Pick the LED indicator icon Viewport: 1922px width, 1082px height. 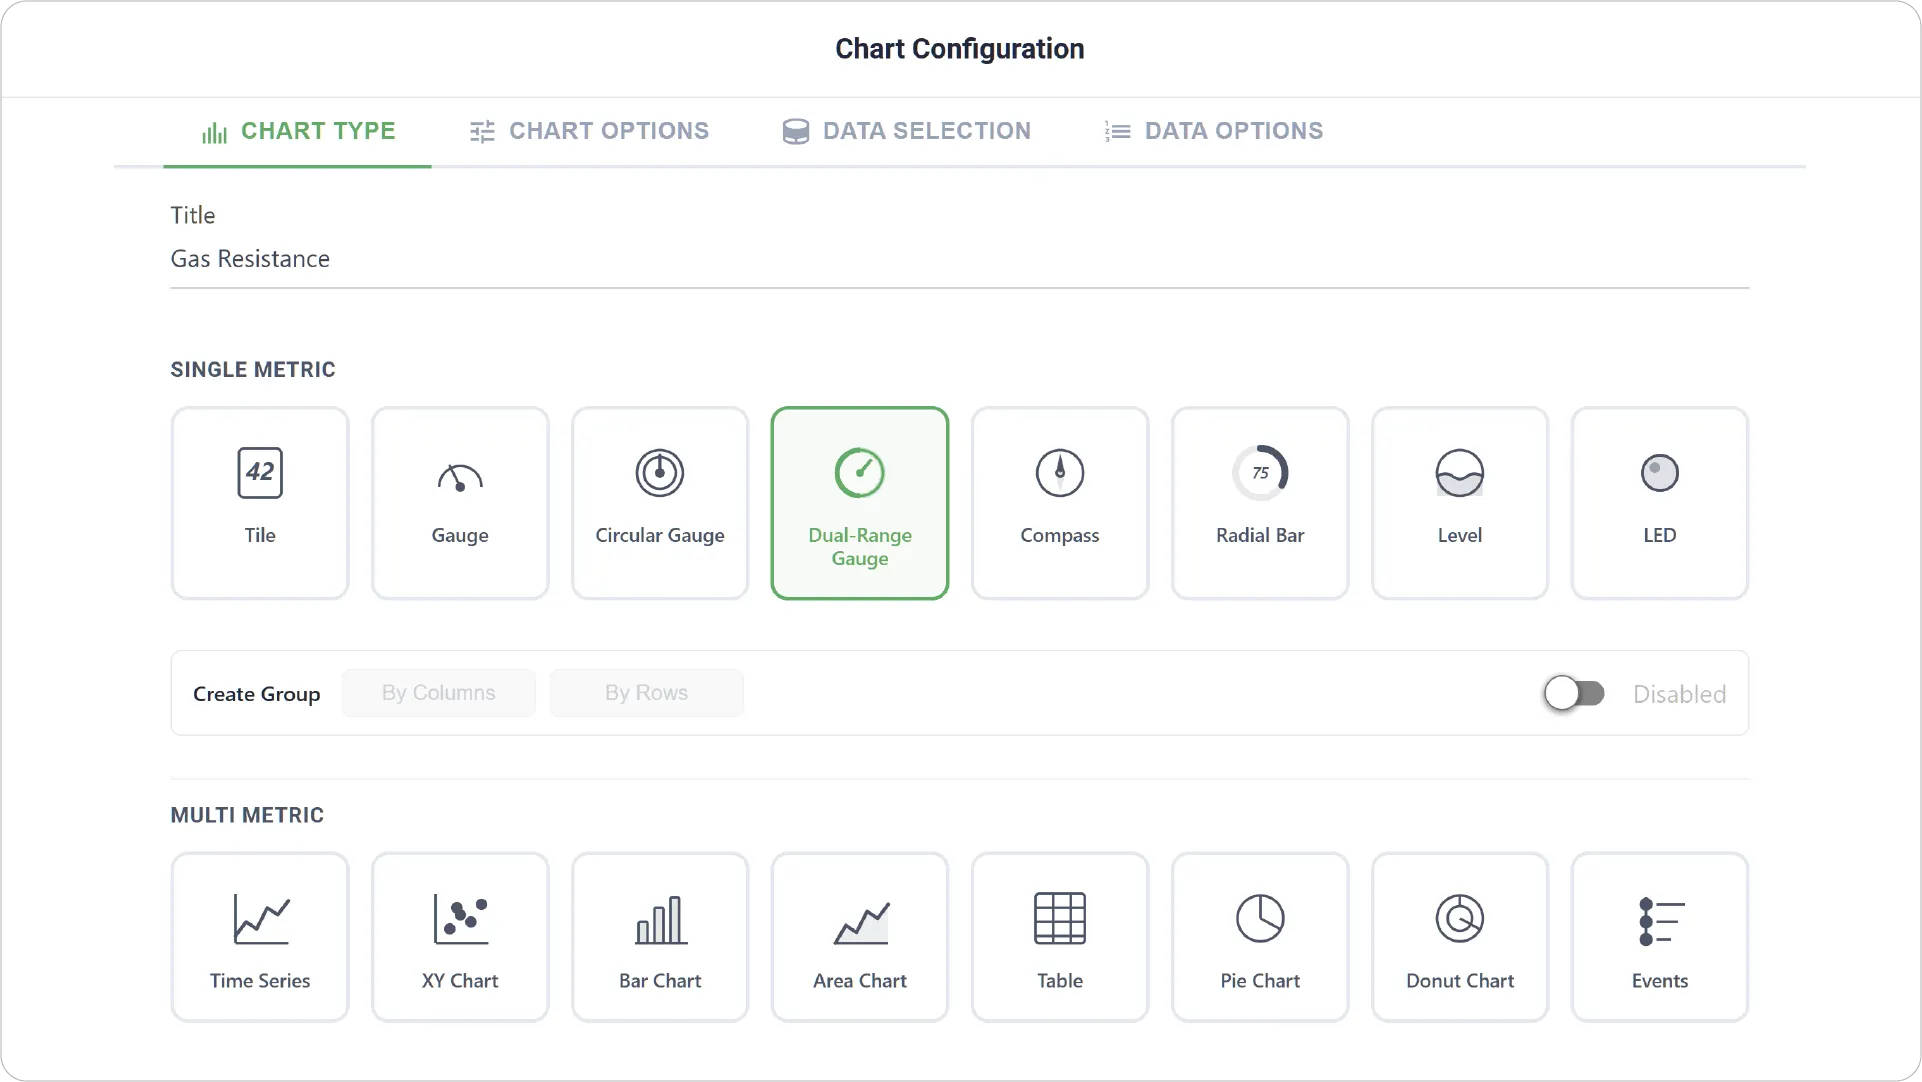pos(1660,473)
